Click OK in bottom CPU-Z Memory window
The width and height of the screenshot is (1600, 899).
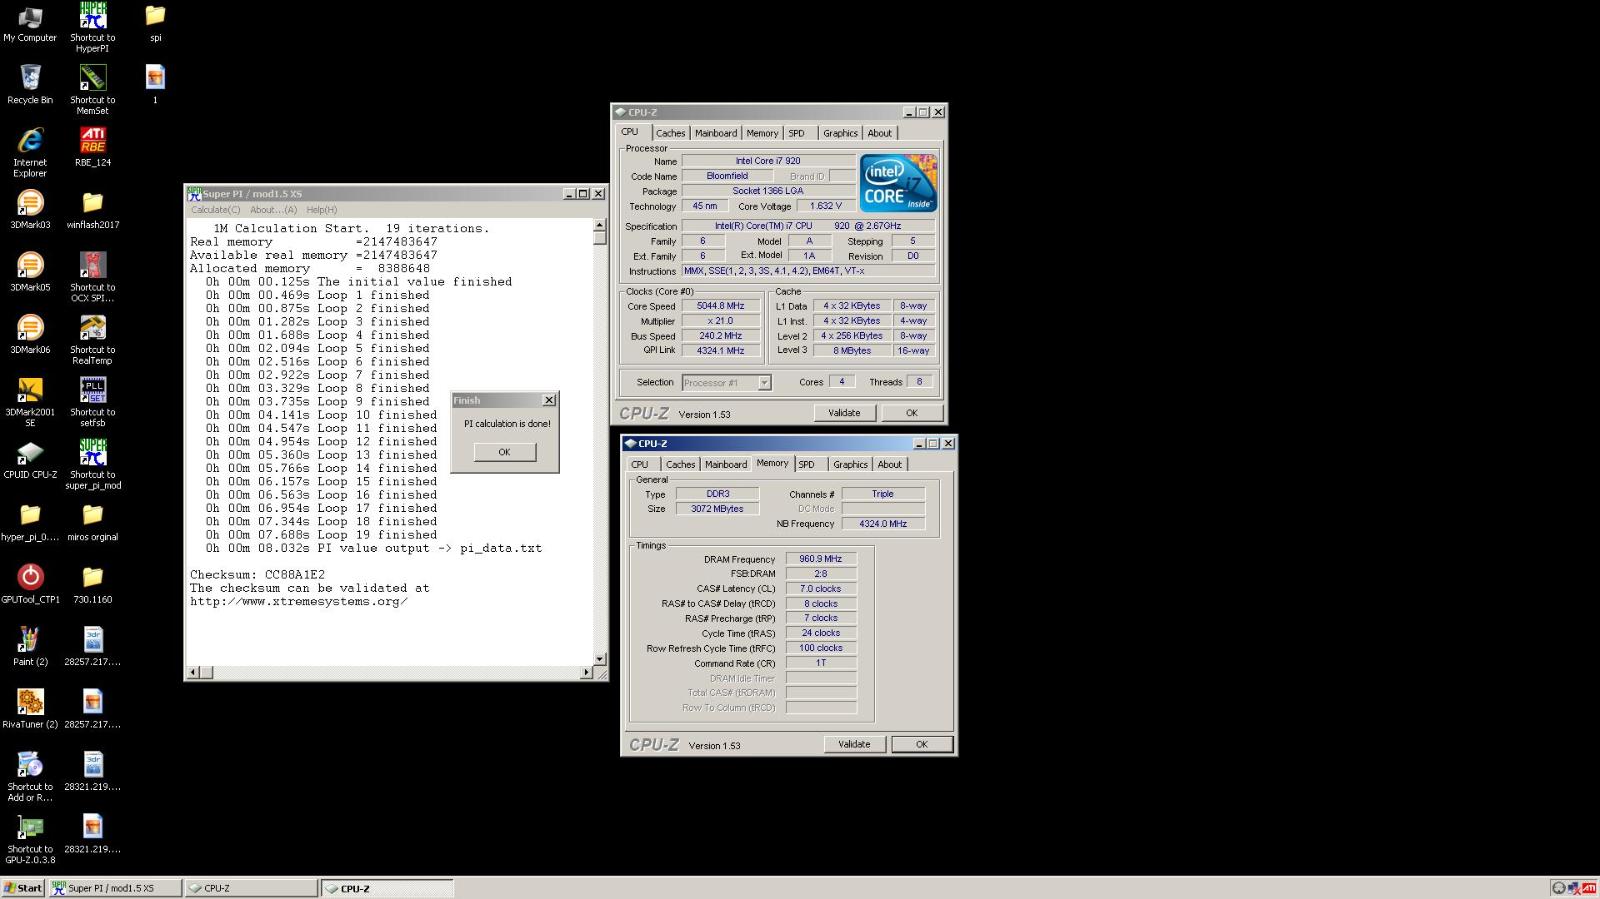922,744
